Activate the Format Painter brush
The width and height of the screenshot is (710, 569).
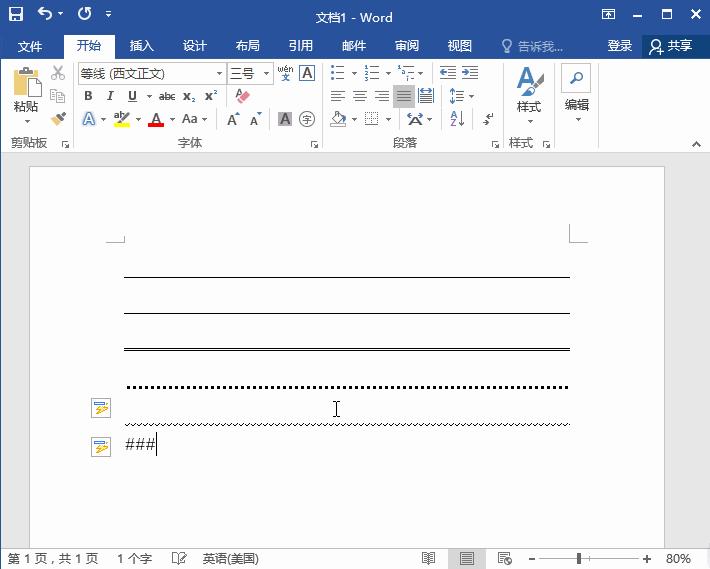coord(58,119)
